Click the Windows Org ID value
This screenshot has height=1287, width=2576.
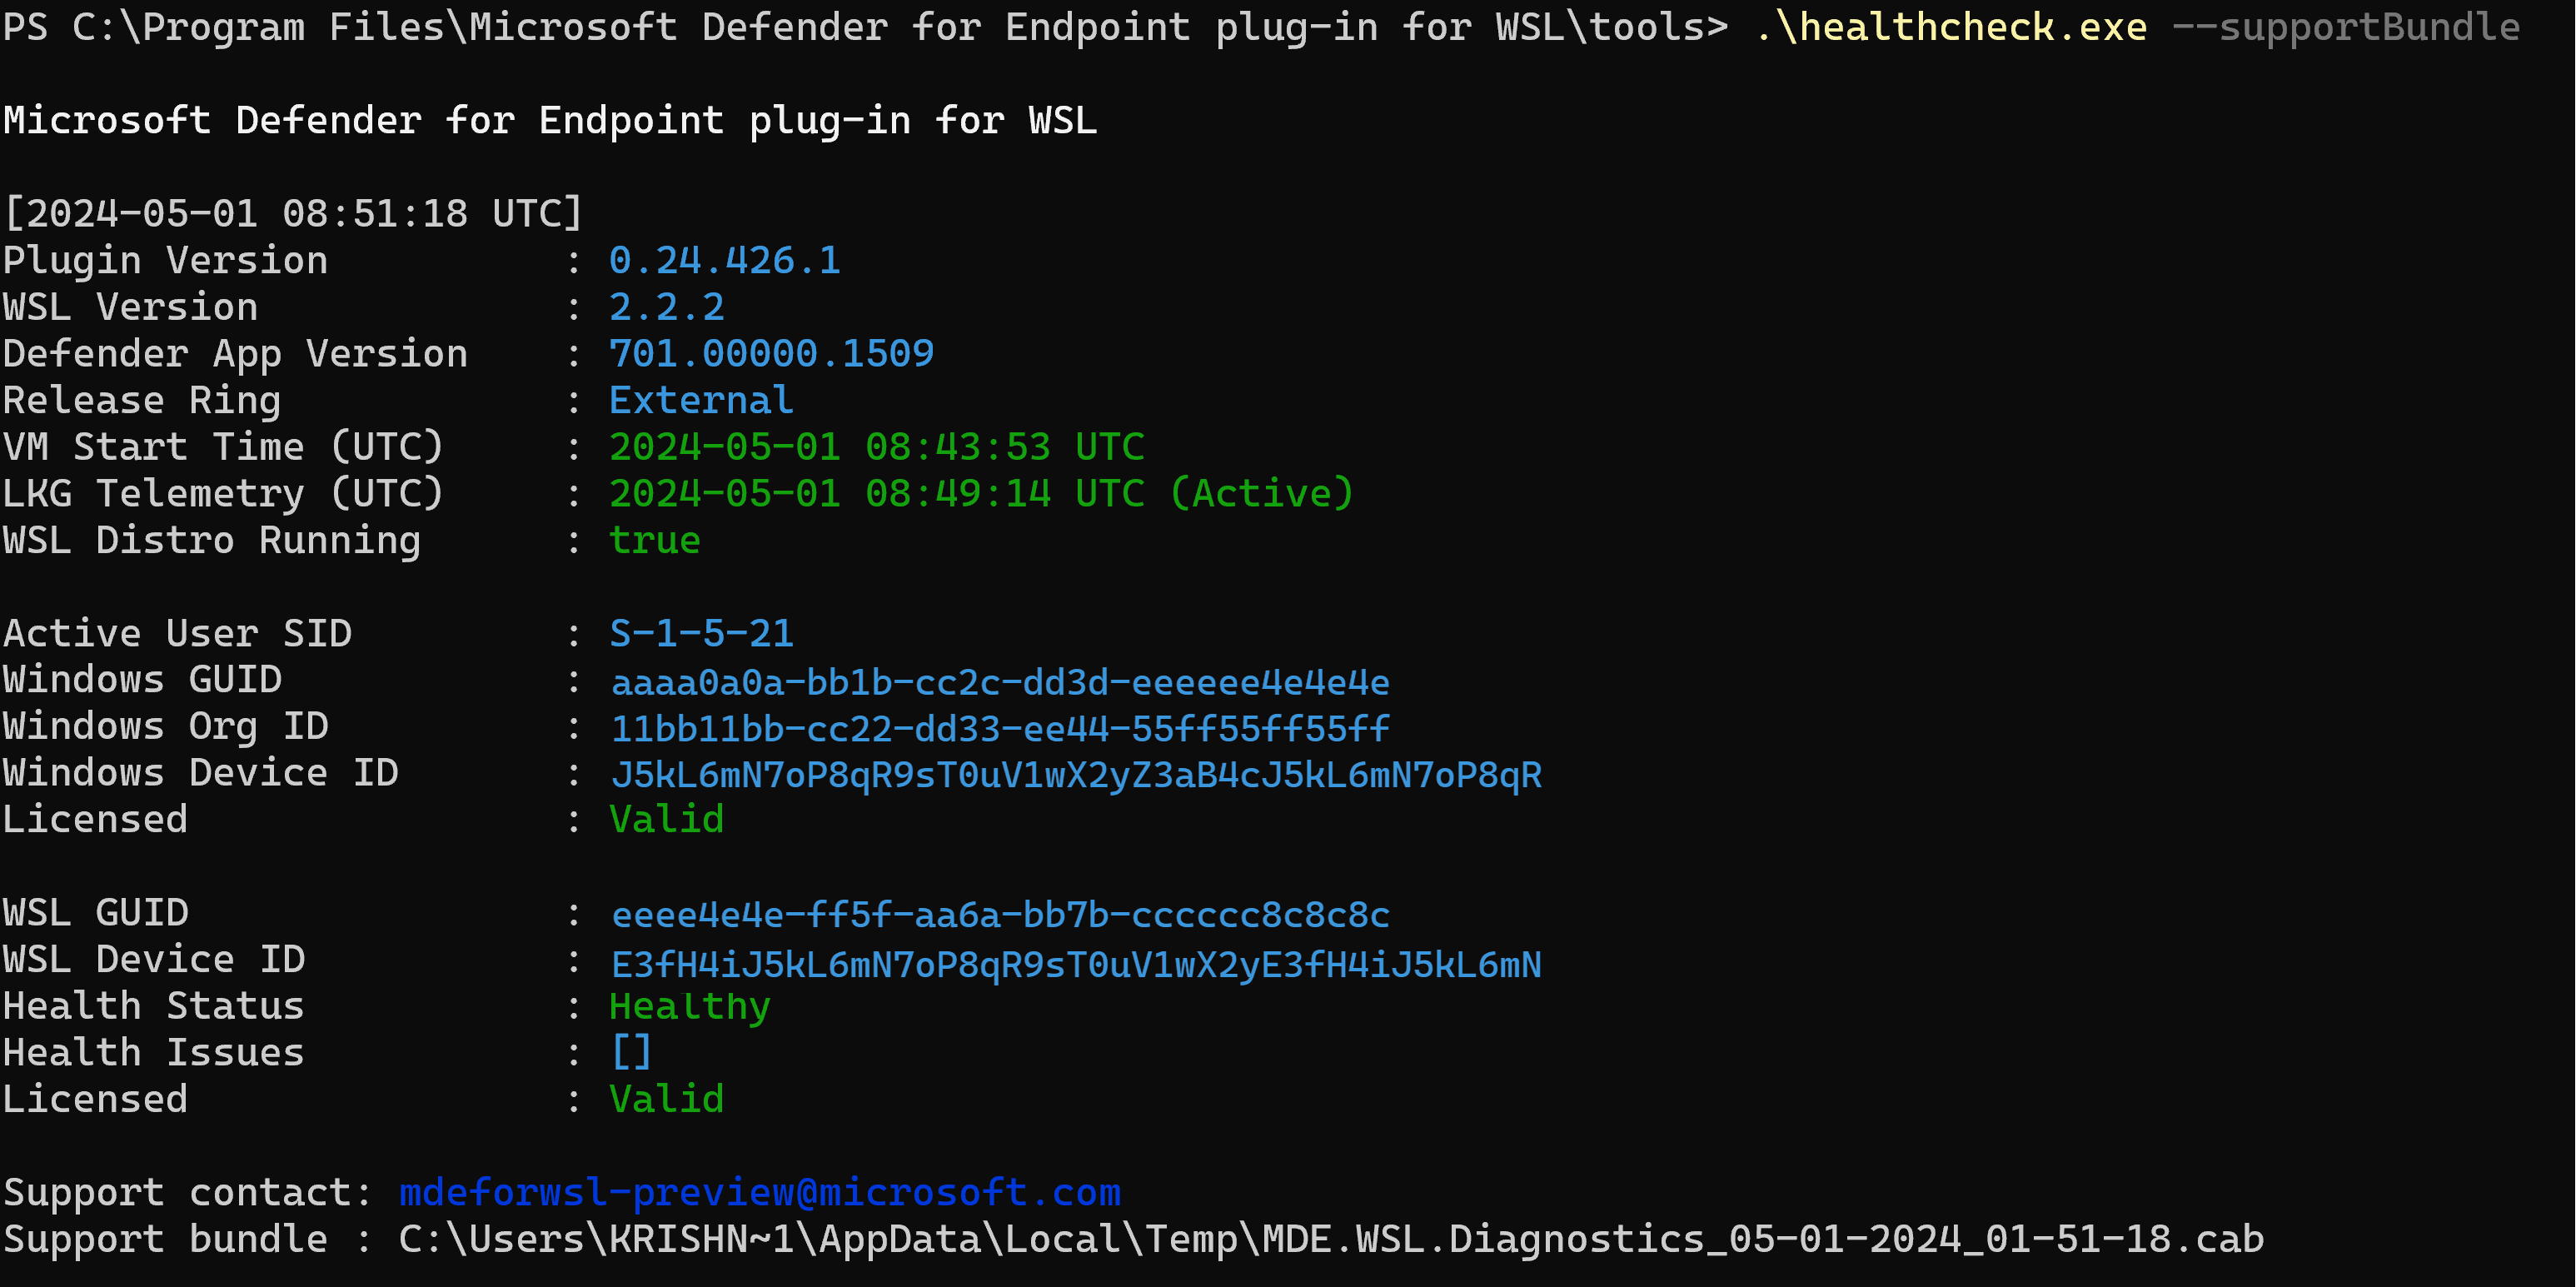pyautogui.click(x=1000, y=728)
